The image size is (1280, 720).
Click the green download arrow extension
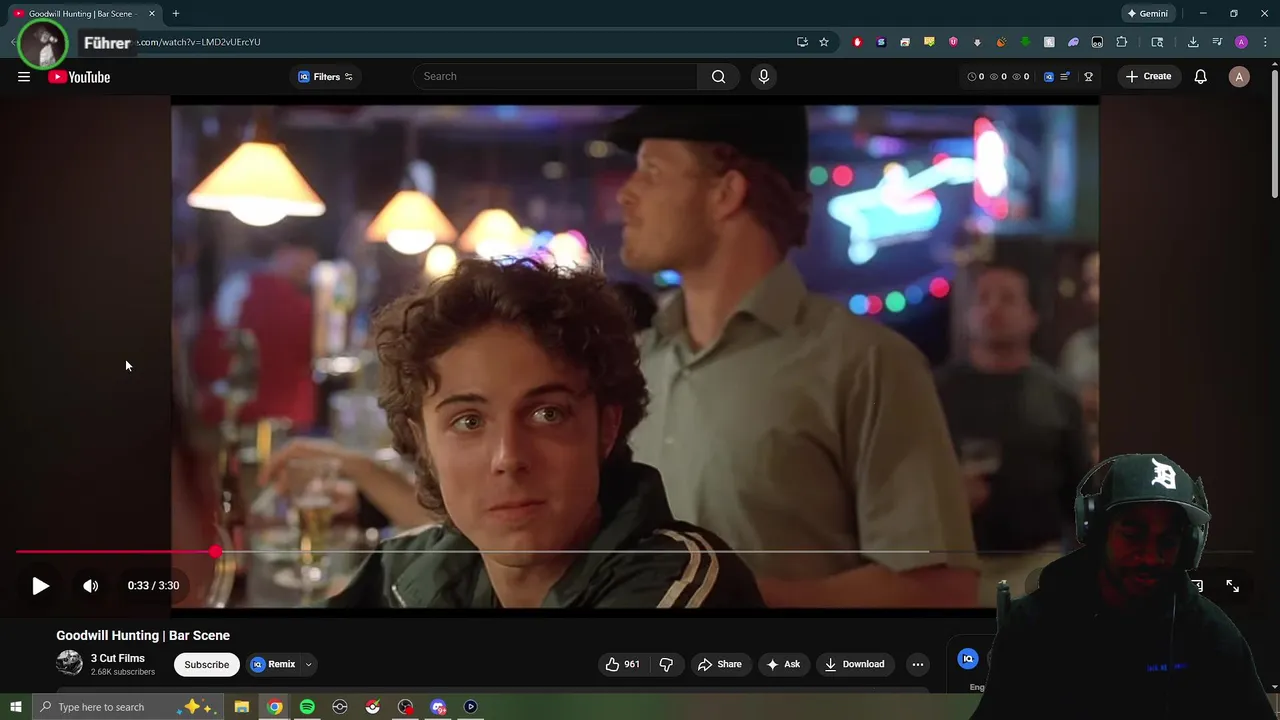[x=1025, y=42]
